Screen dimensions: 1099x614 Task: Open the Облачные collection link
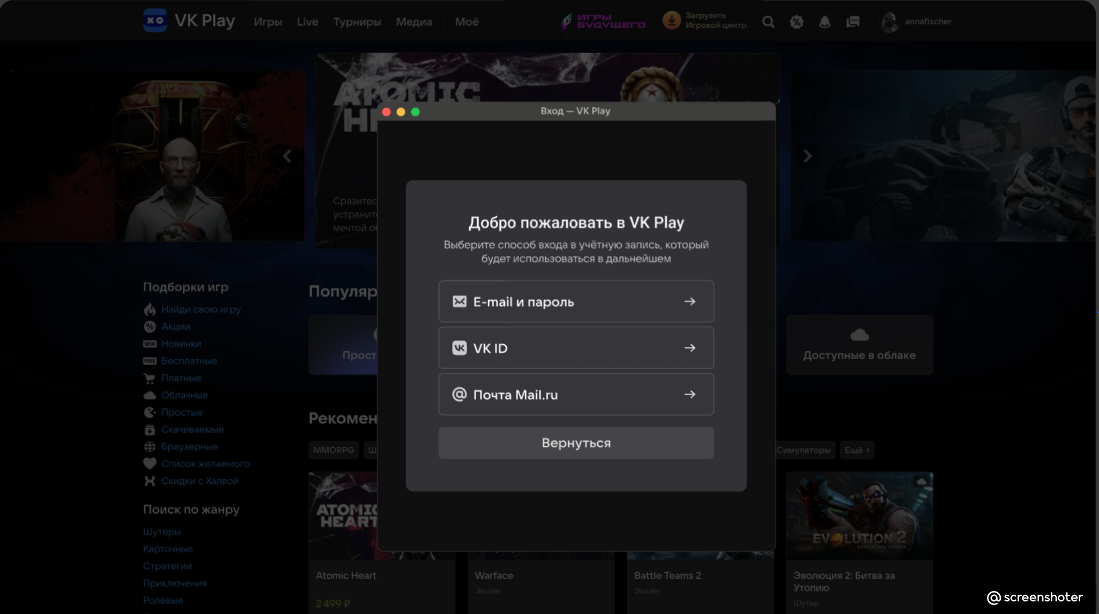184,395
